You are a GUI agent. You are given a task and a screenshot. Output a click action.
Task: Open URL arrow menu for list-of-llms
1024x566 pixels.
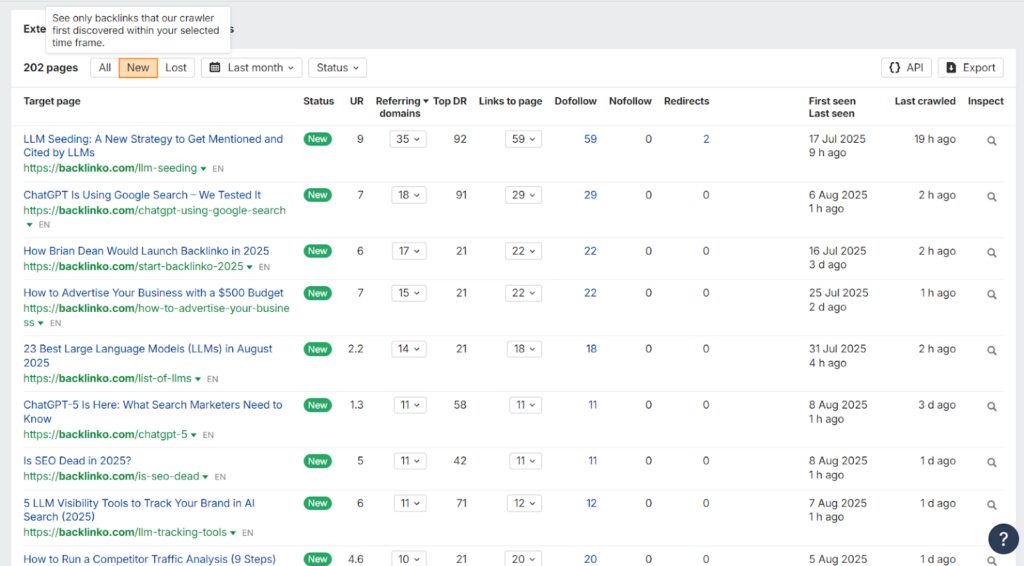[x=198, y=379]
